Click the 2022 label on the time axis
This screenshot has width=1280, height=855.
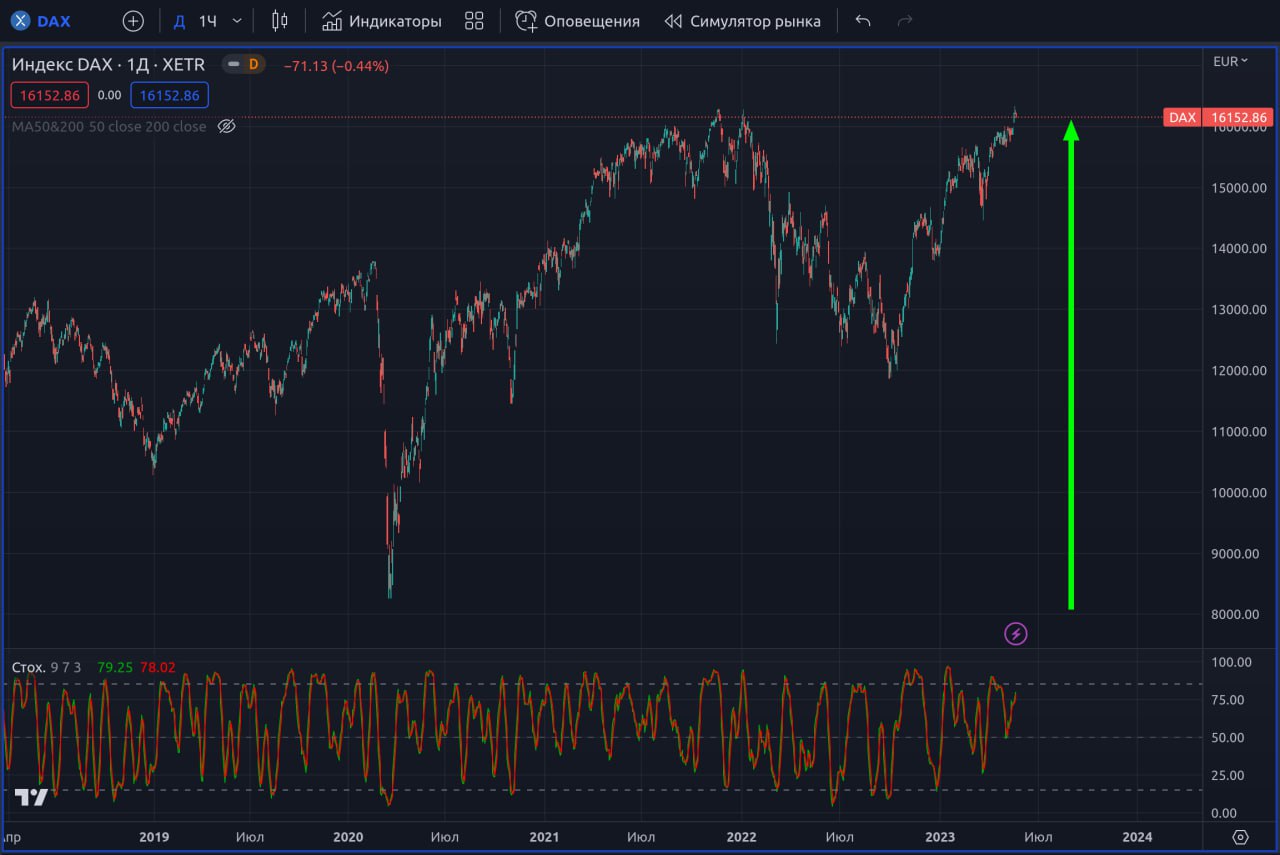(741, 837)
